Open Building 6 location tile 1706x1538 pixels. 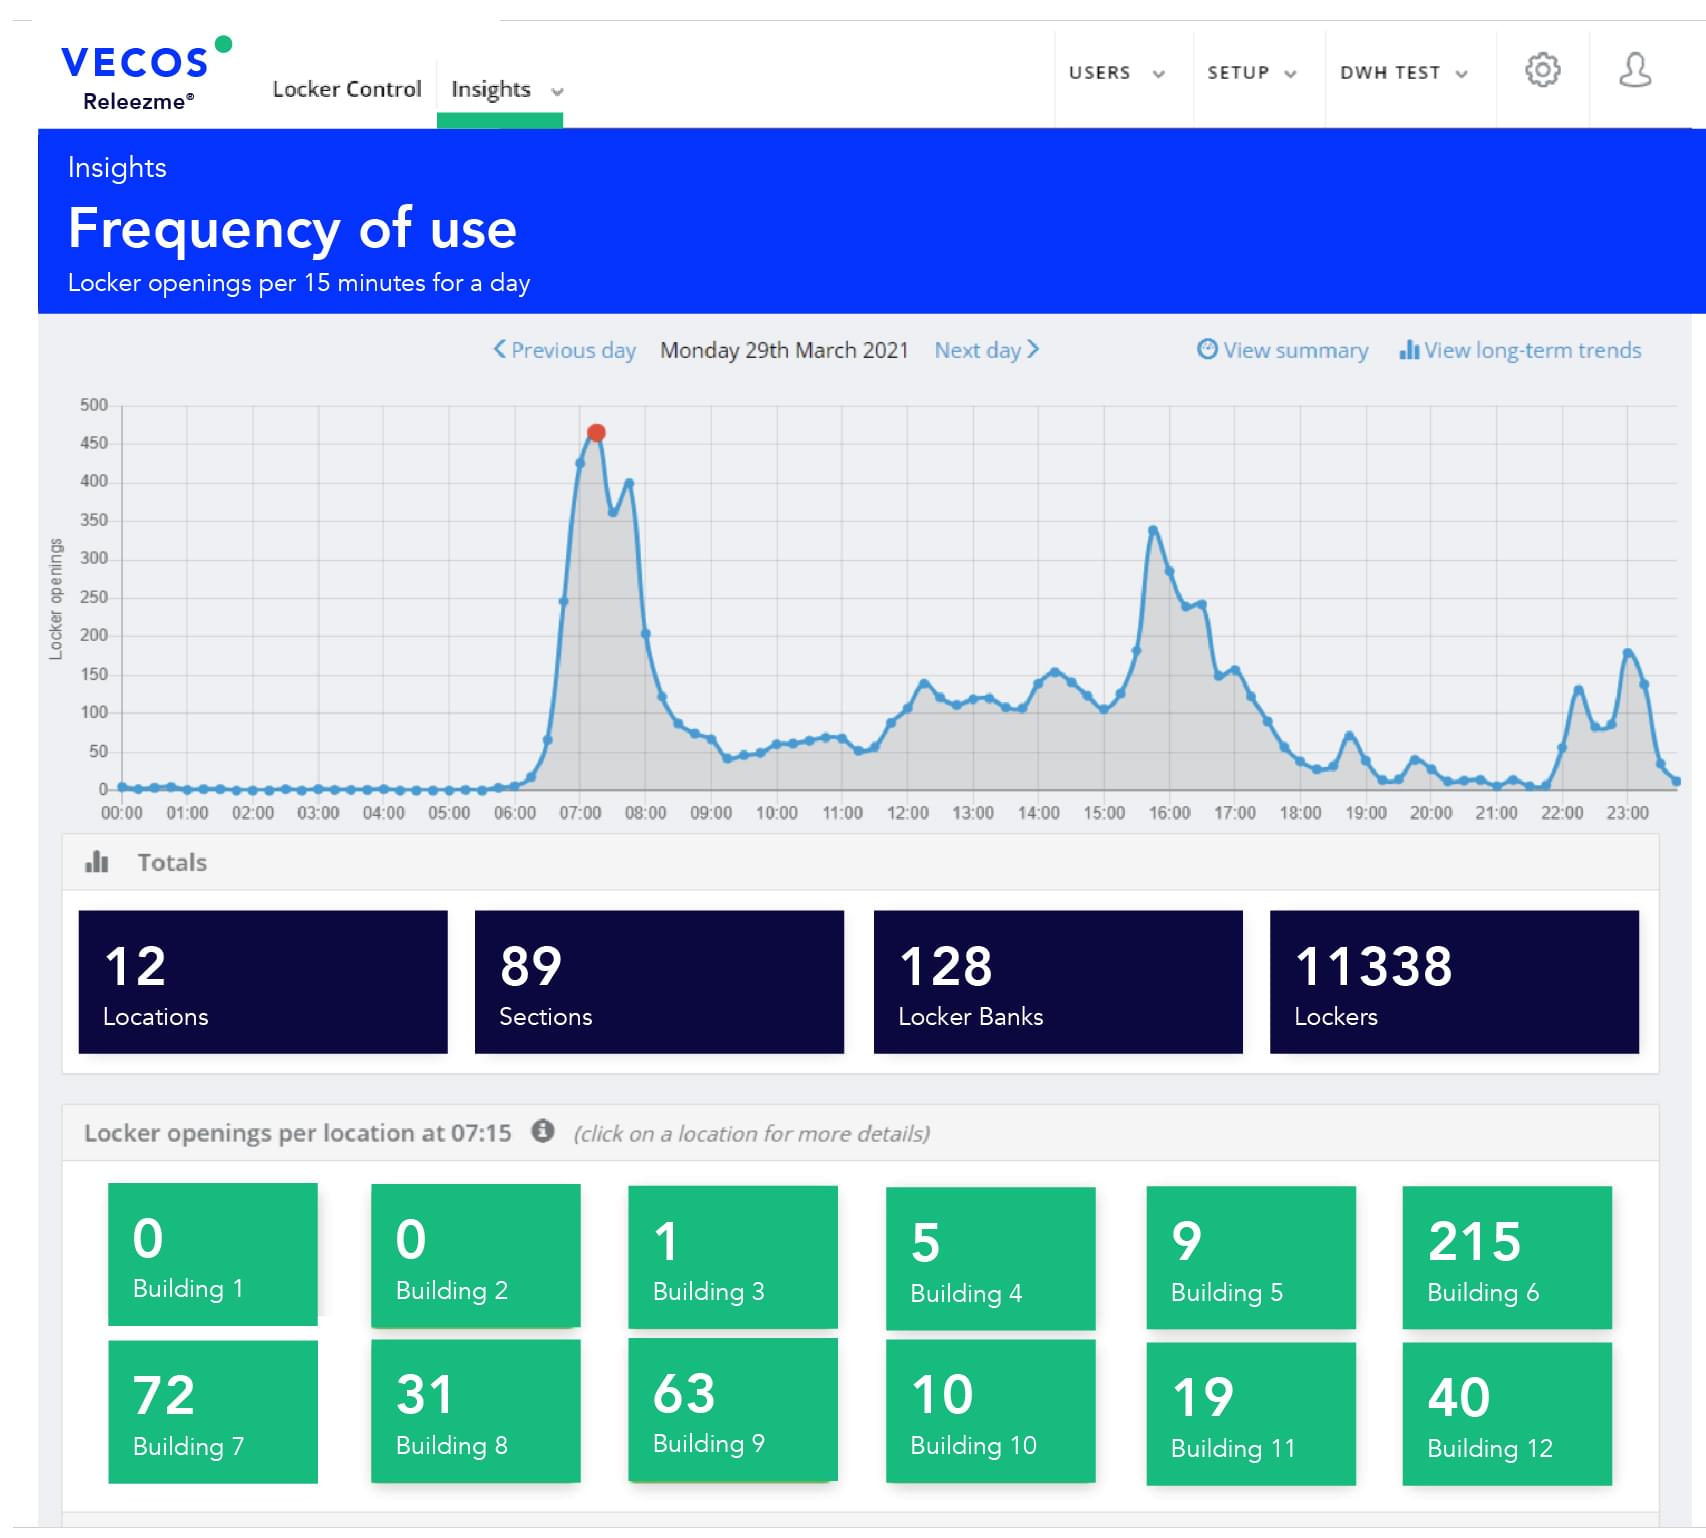(x=1506, y=1257)
